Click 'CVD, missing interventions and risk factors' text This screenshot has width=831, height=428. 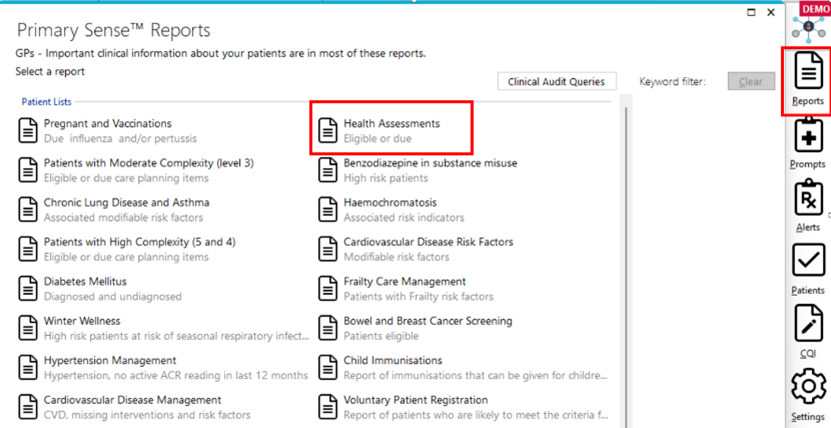click(x=147, y=415)
